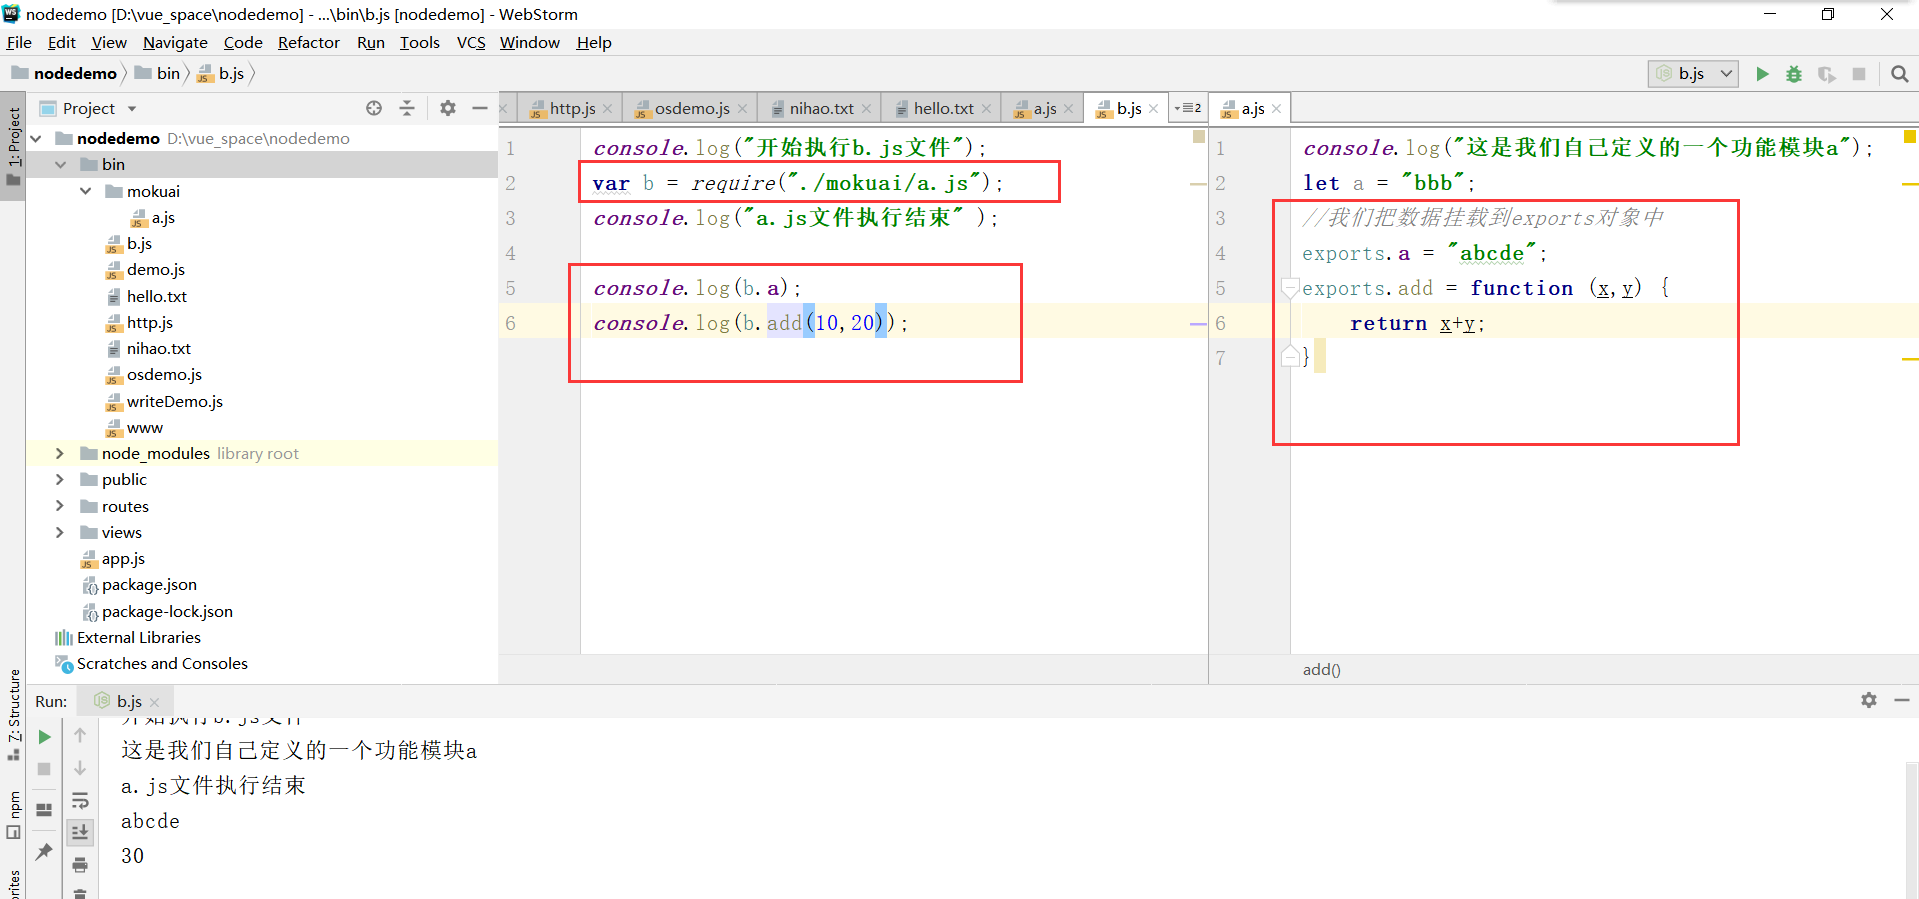Image resolution: width=1919 pixels, height=899 pixels.
Task: Close the http.js editor tab
Action: tap(607, 109)
